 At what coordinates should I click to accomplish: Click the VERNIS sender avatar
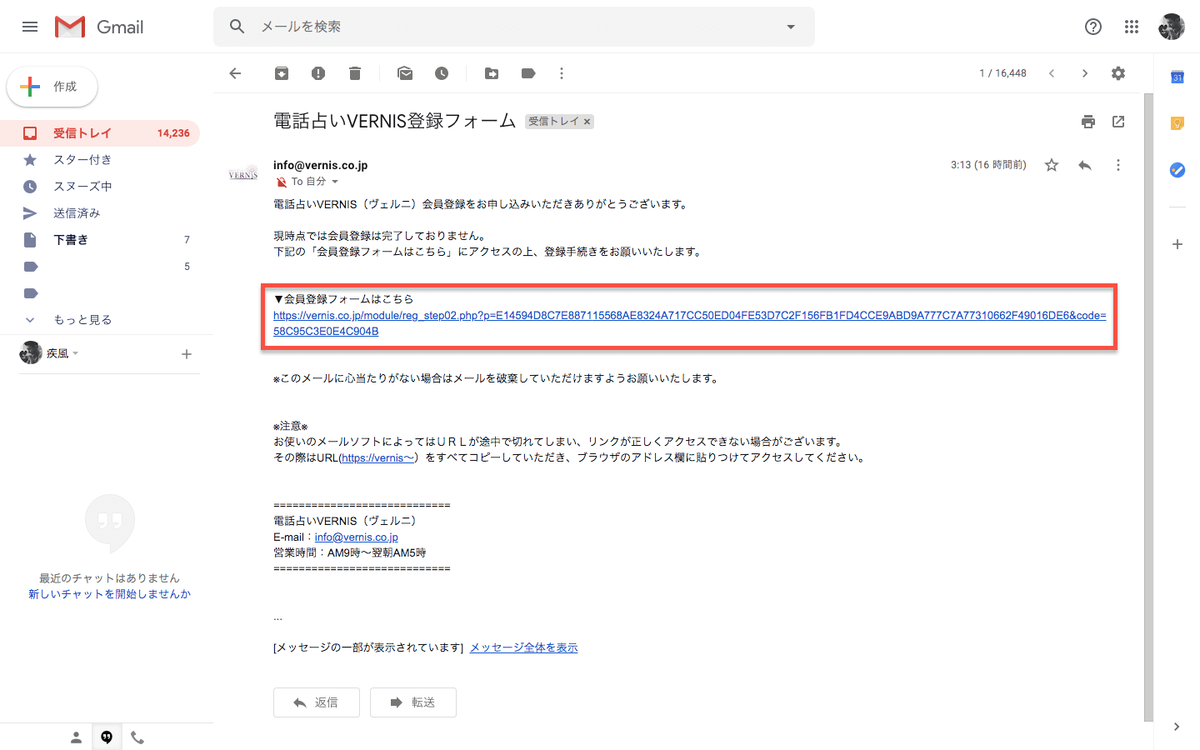(243, 174)
